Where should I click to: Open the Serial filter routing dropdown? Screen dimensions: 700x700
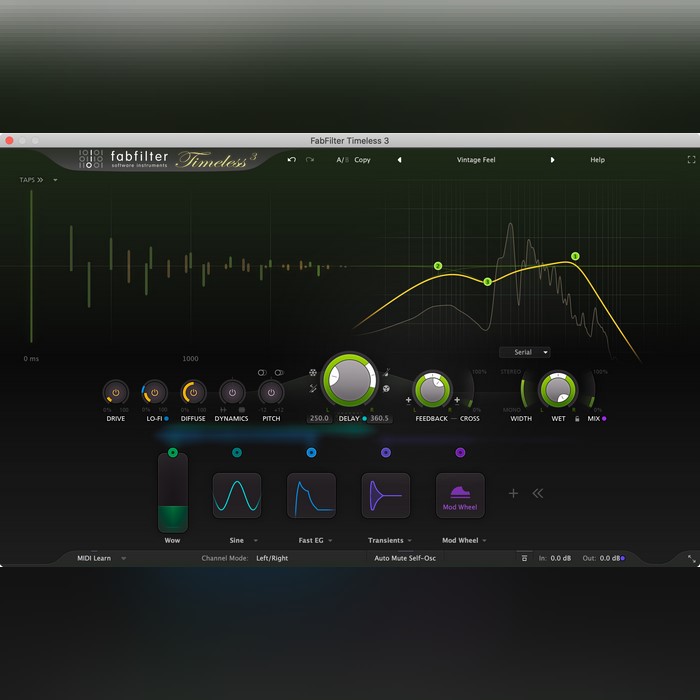pyautogui.click(x=525, y=352)
